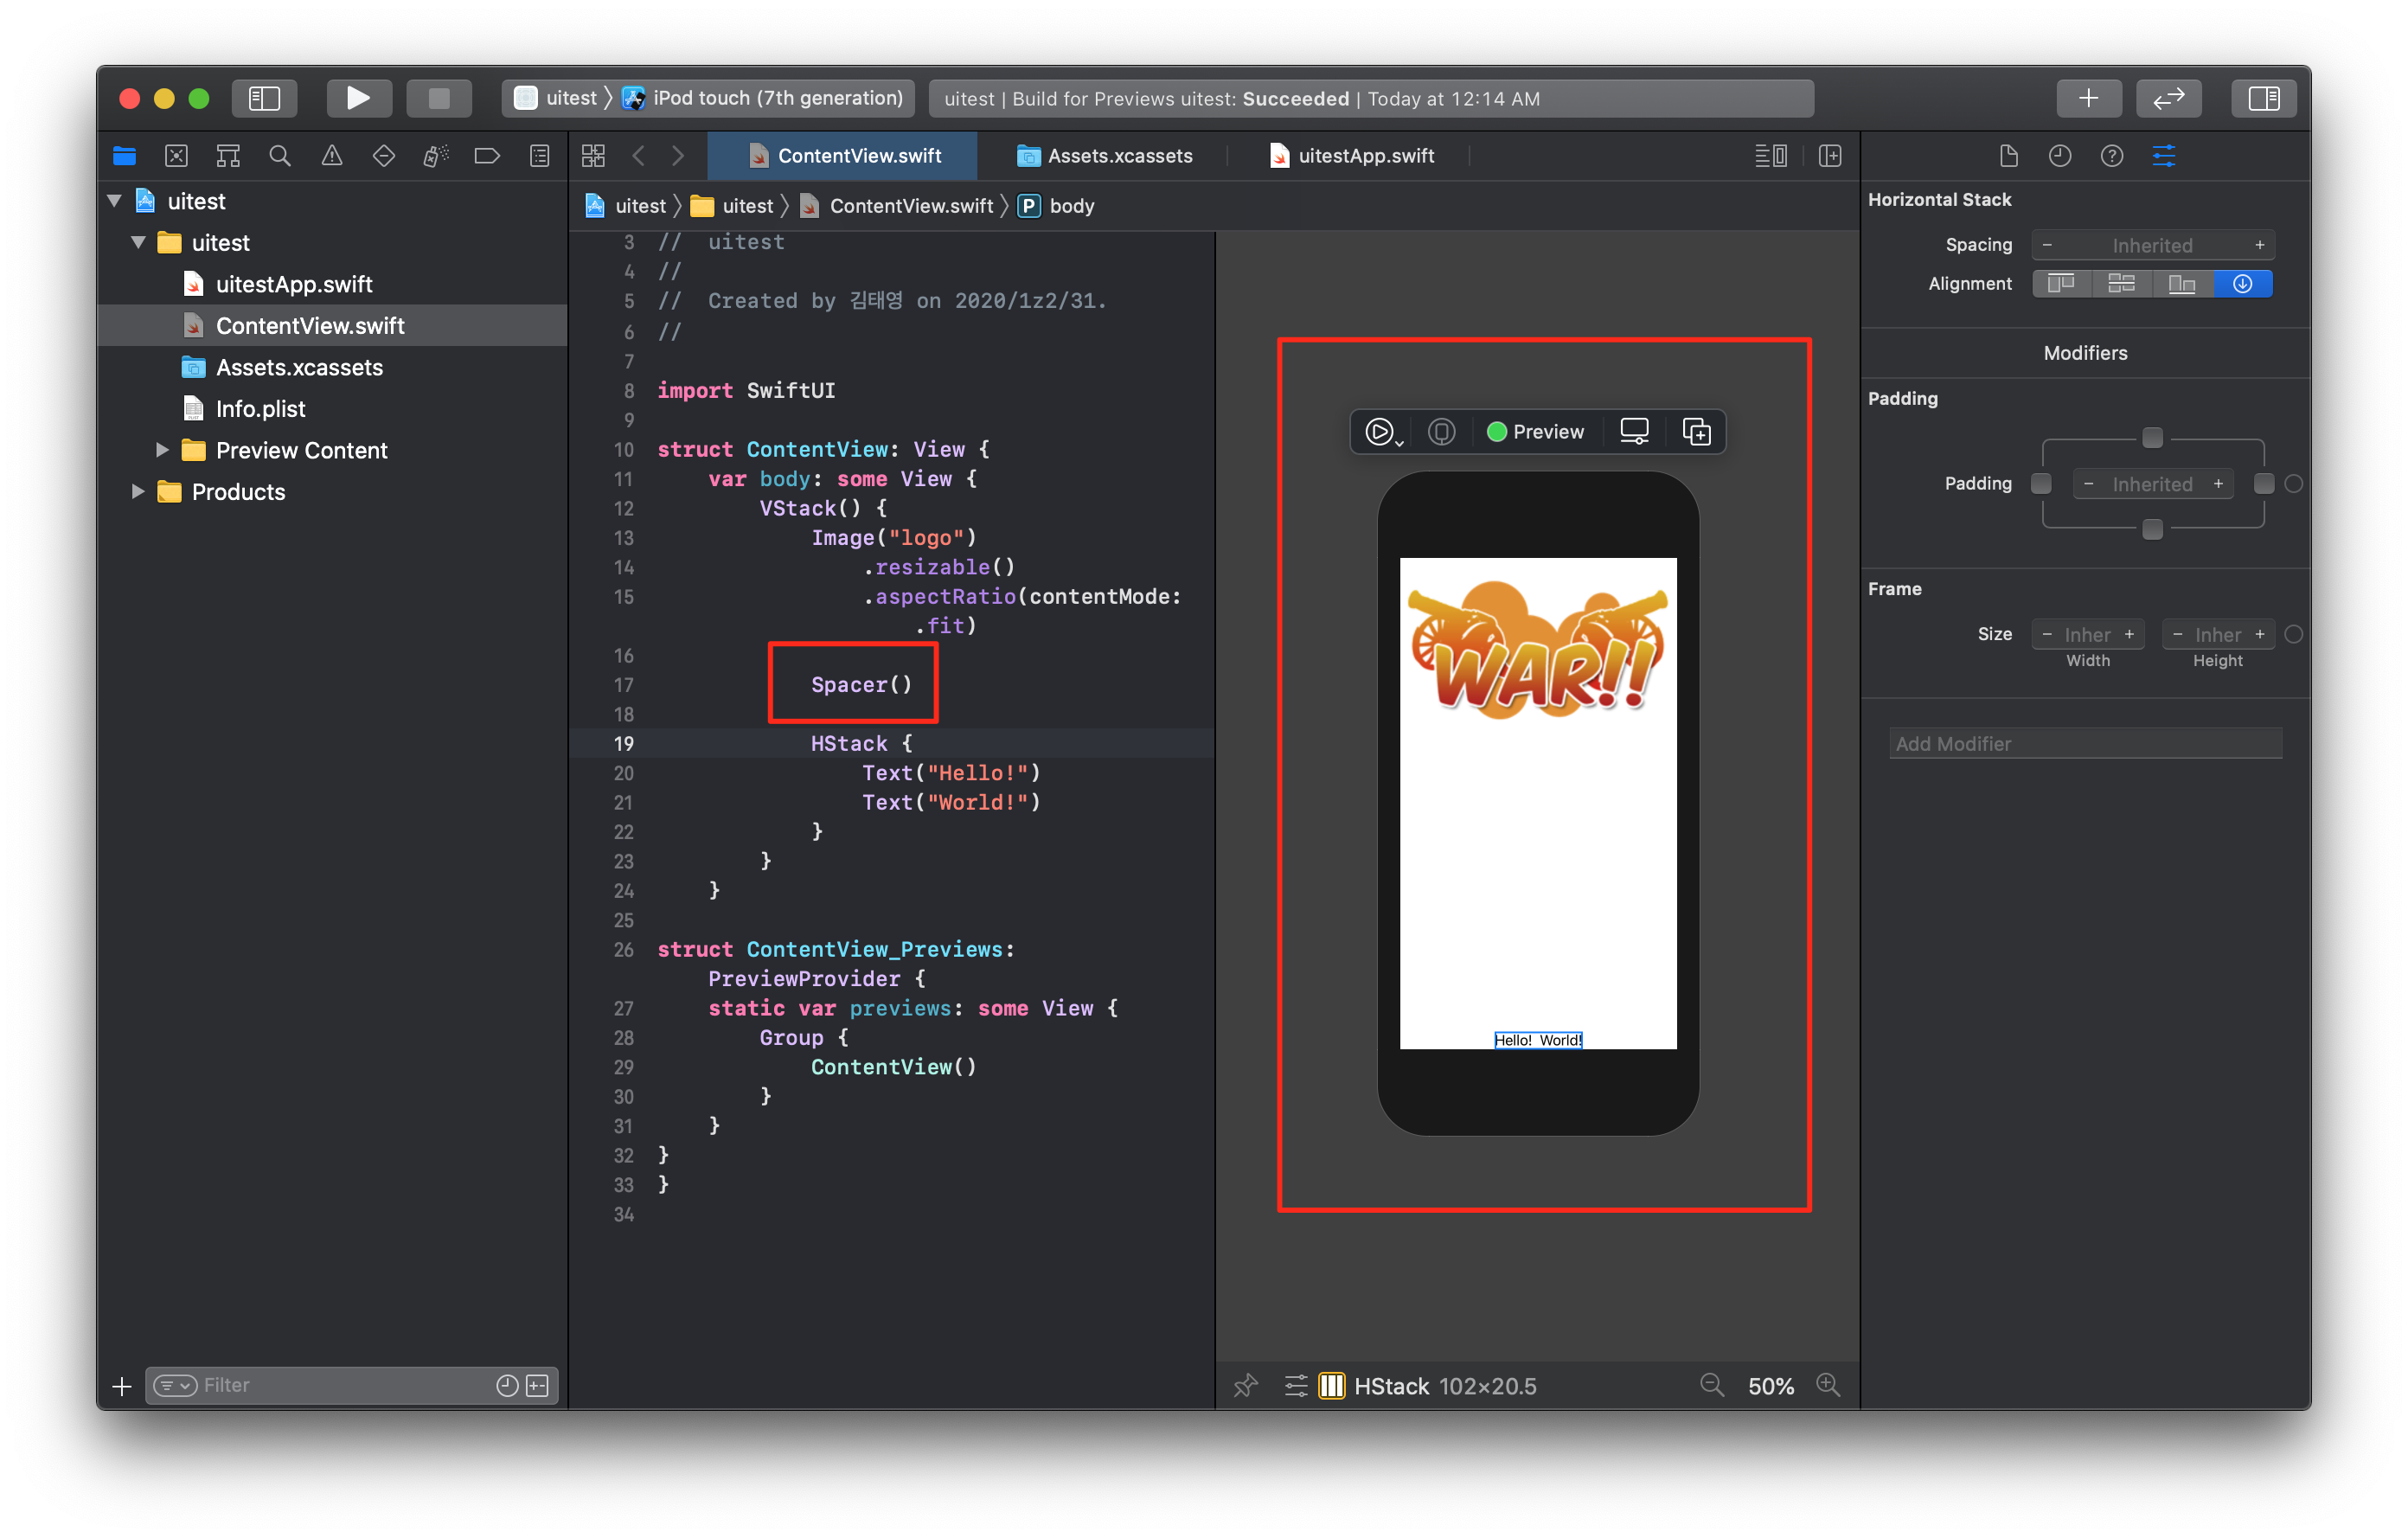Open the Find navigator magnifier icon
This screenshot has width=2408, height=1538.
[x=280, y=156]
